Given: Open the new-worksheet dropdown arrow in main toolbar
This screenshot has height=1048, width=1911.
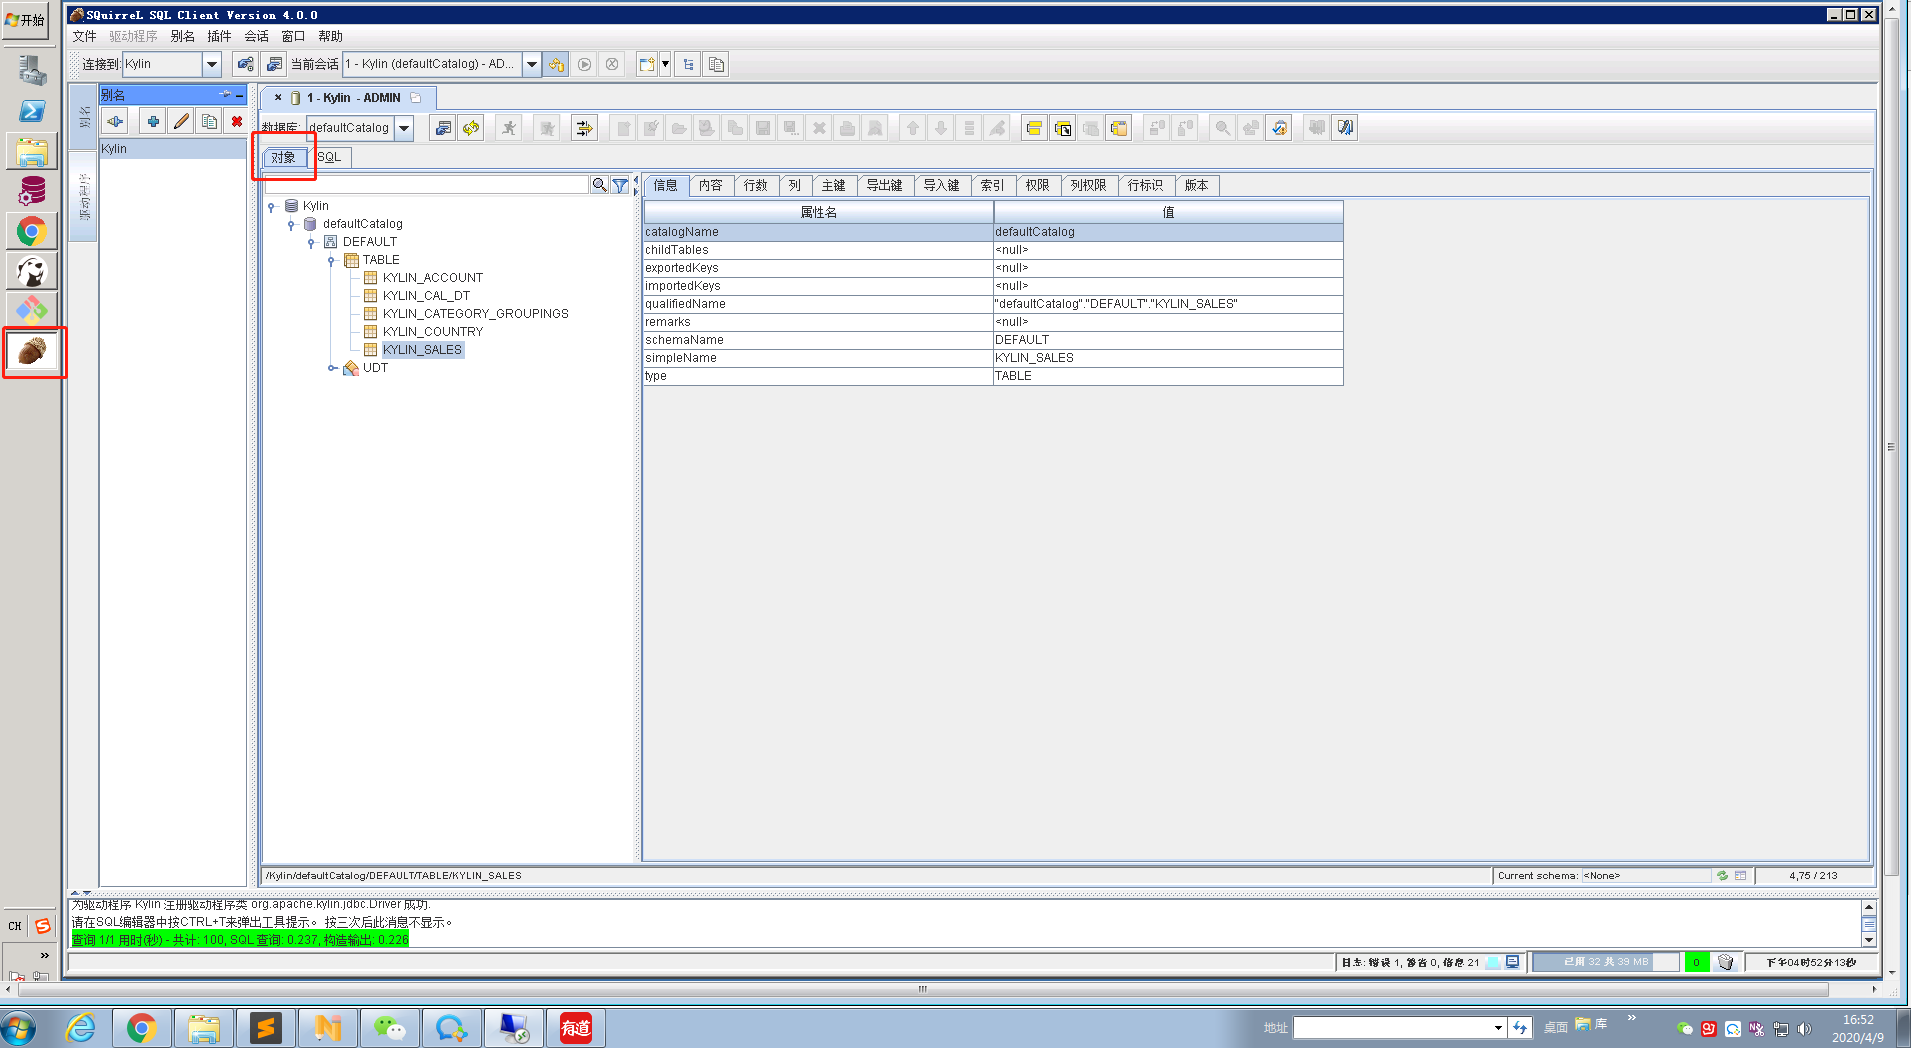Looking at the screenshot, I should [x=665, y=64].
